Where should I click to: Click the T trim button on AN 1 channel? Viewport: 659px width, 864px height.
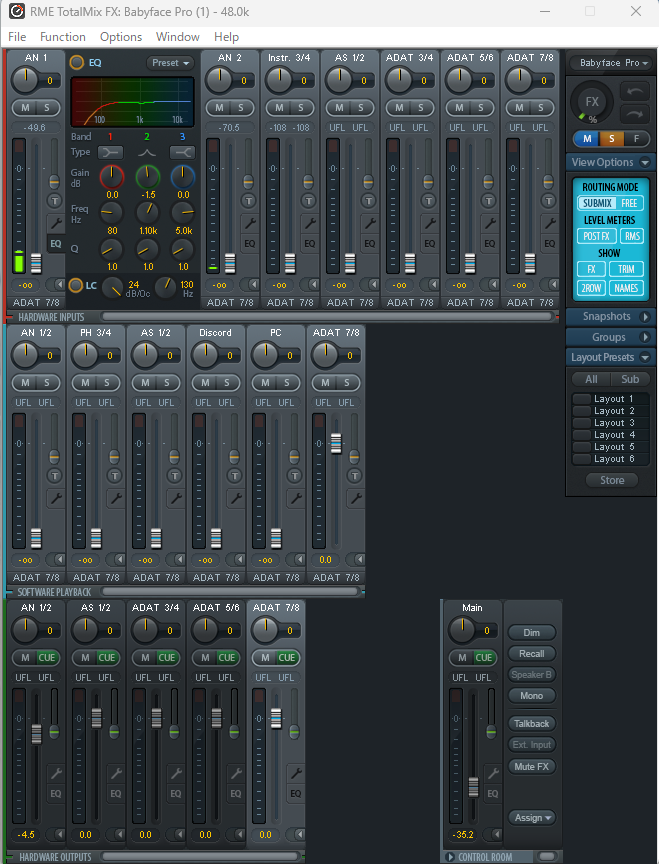click(x=55, y=201)
